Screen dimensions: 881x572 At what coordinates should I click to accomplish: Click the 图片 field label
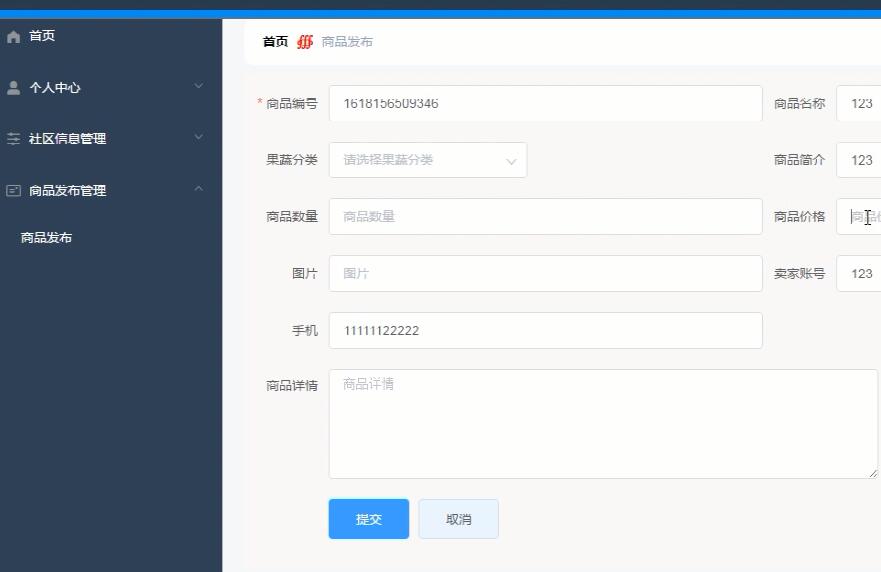[305, 274]
